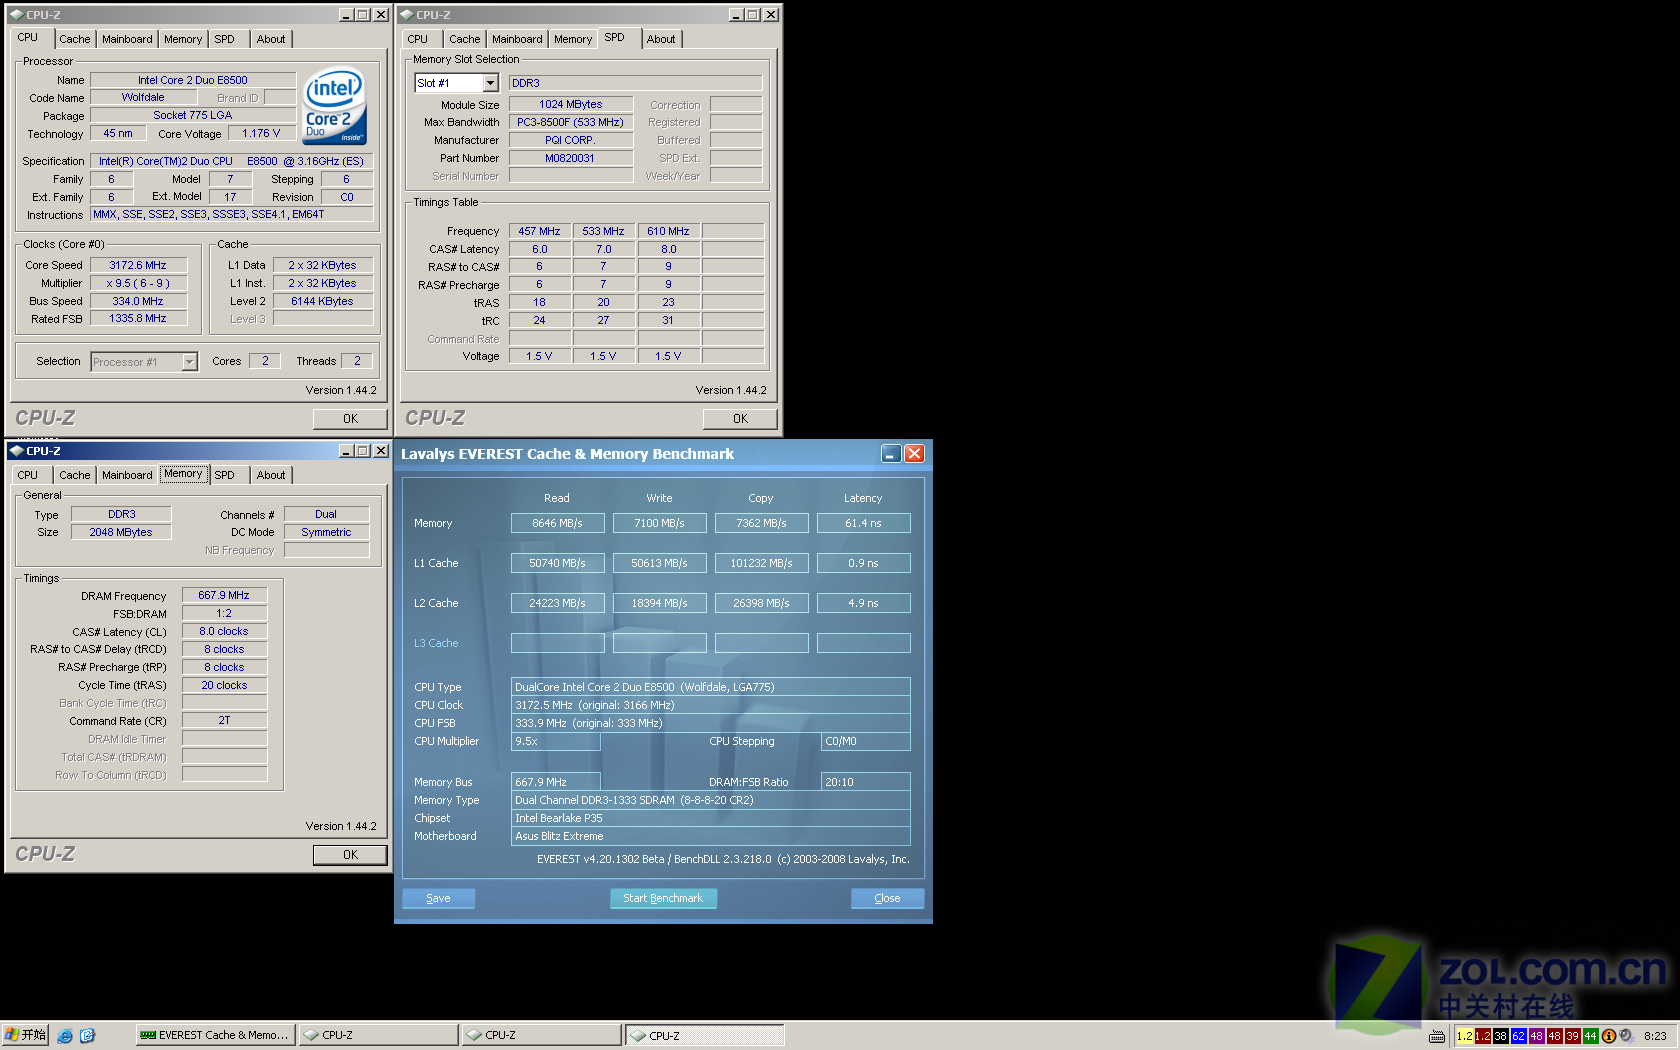Click the keyboard language bar icon
The height and width of the screenshot is (1050, 1680).
coord(1437,1036)
